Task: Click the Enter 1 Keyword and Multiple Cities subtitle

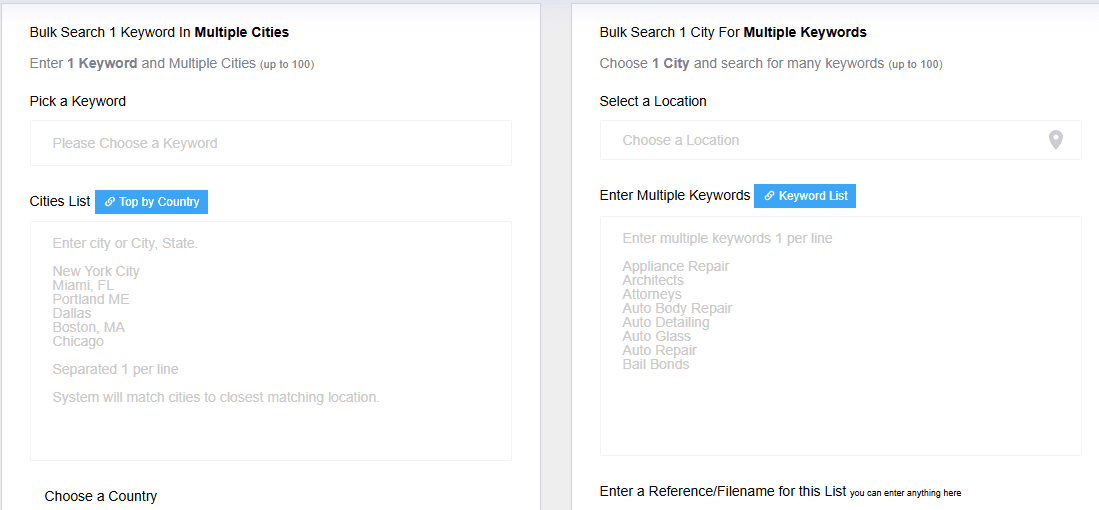Action: [x=172, y=64]
